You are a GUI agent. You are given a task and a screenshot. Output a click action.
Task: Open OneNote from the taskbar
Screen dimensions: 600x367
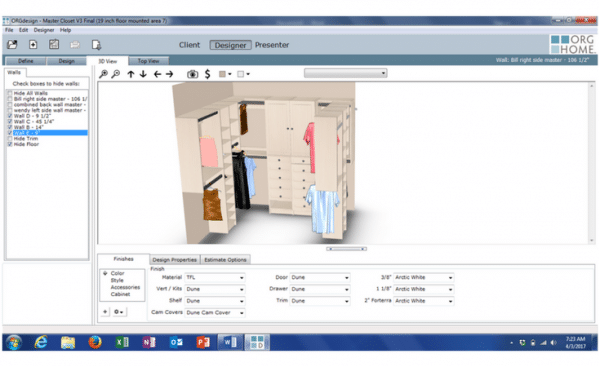coord(149,342)
